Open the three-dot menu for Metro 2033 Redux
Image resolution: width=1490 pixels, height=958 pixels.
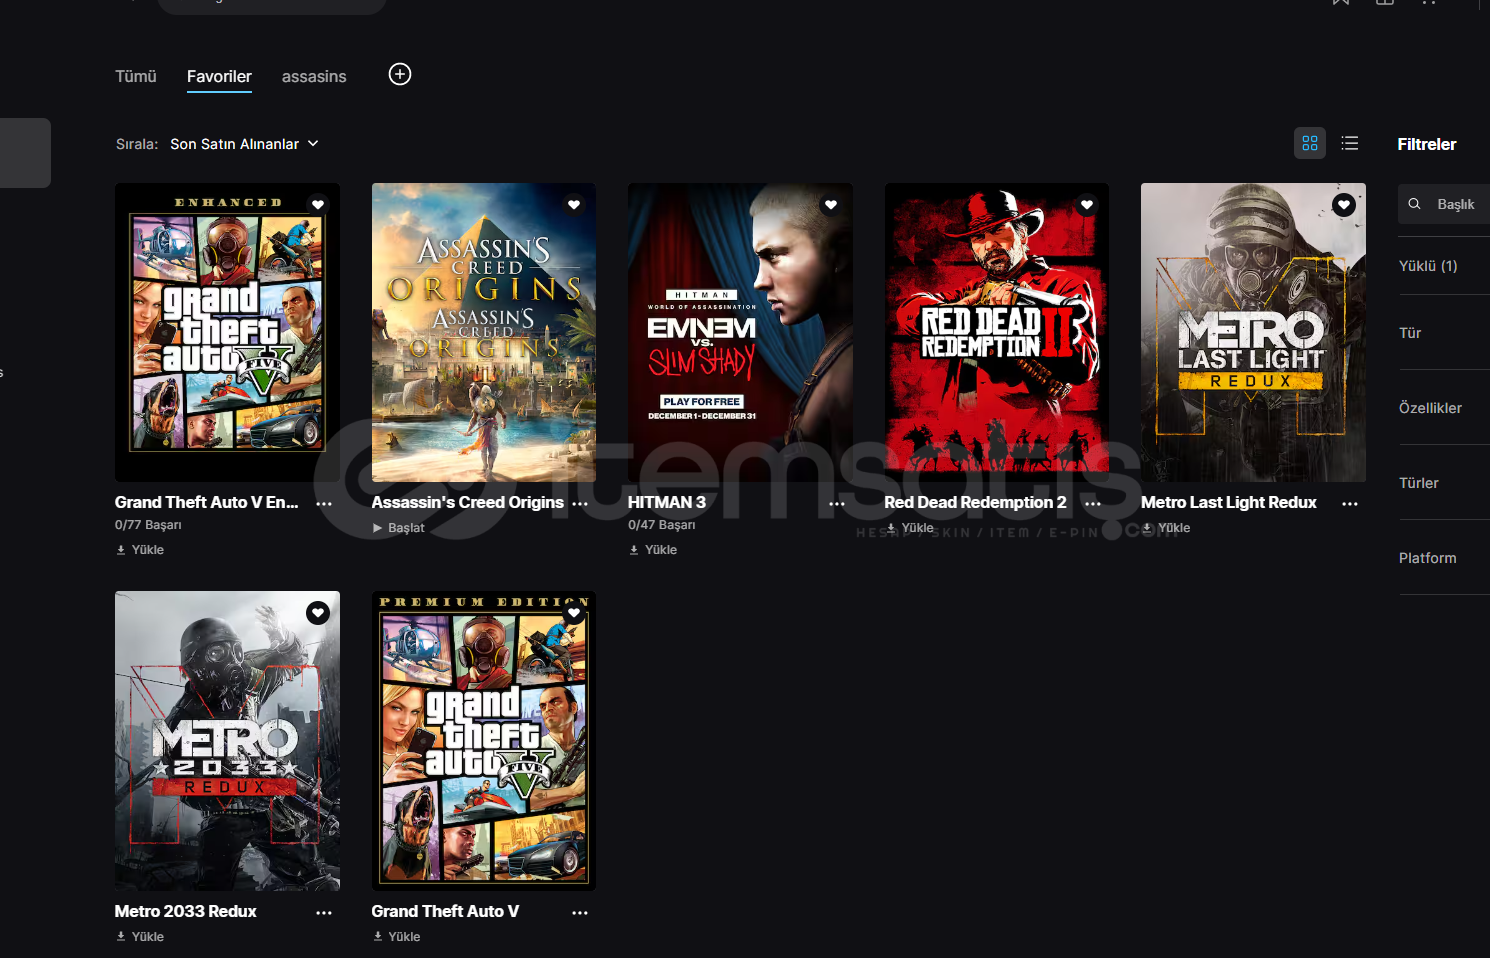(x=324, y=913)
